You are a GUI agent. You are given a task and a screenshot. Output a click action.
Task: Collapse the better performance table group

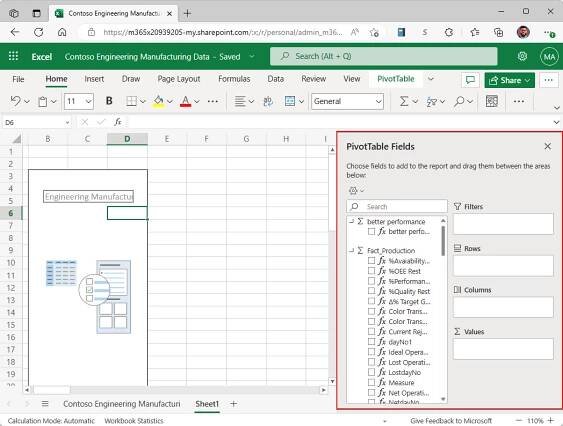coord(352,222)
